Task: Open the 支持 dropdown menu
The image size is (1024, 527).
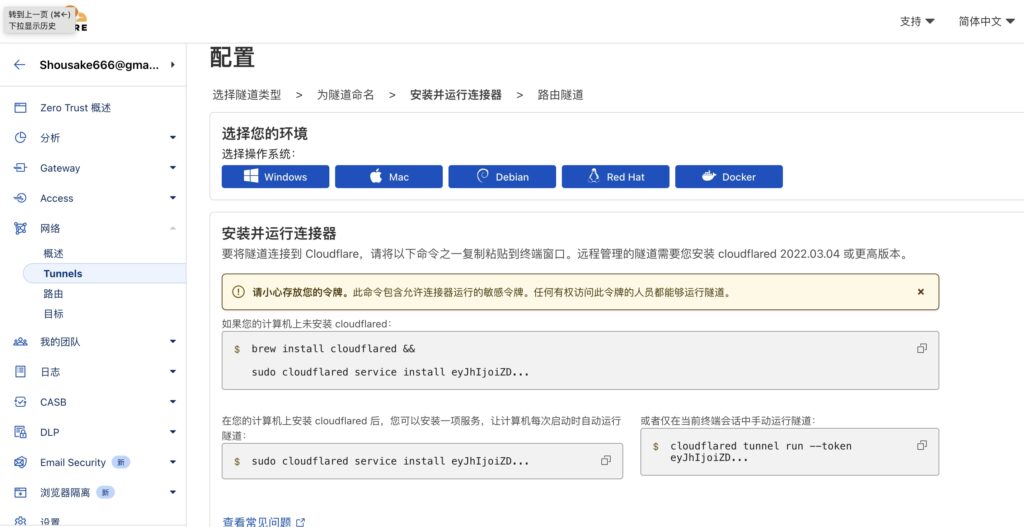Action: tap(917, 22)
